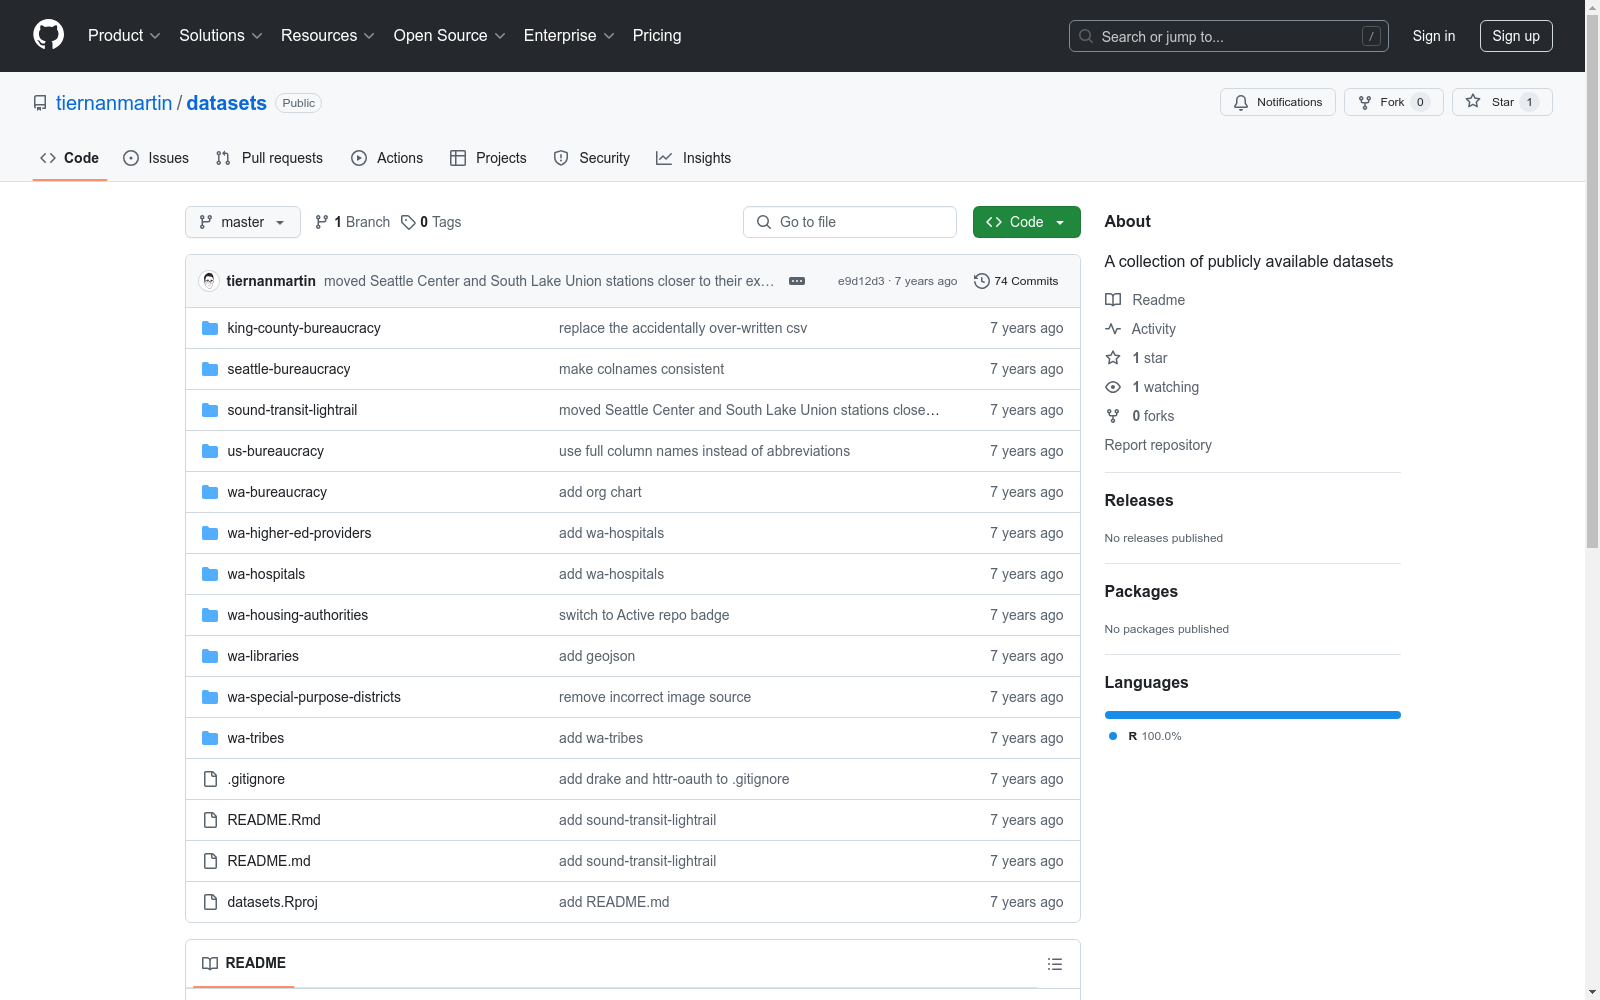This screenshot has width=1600, height=1000.
Task: Open the Releases heading link
Action: (x=1139, y=500)
